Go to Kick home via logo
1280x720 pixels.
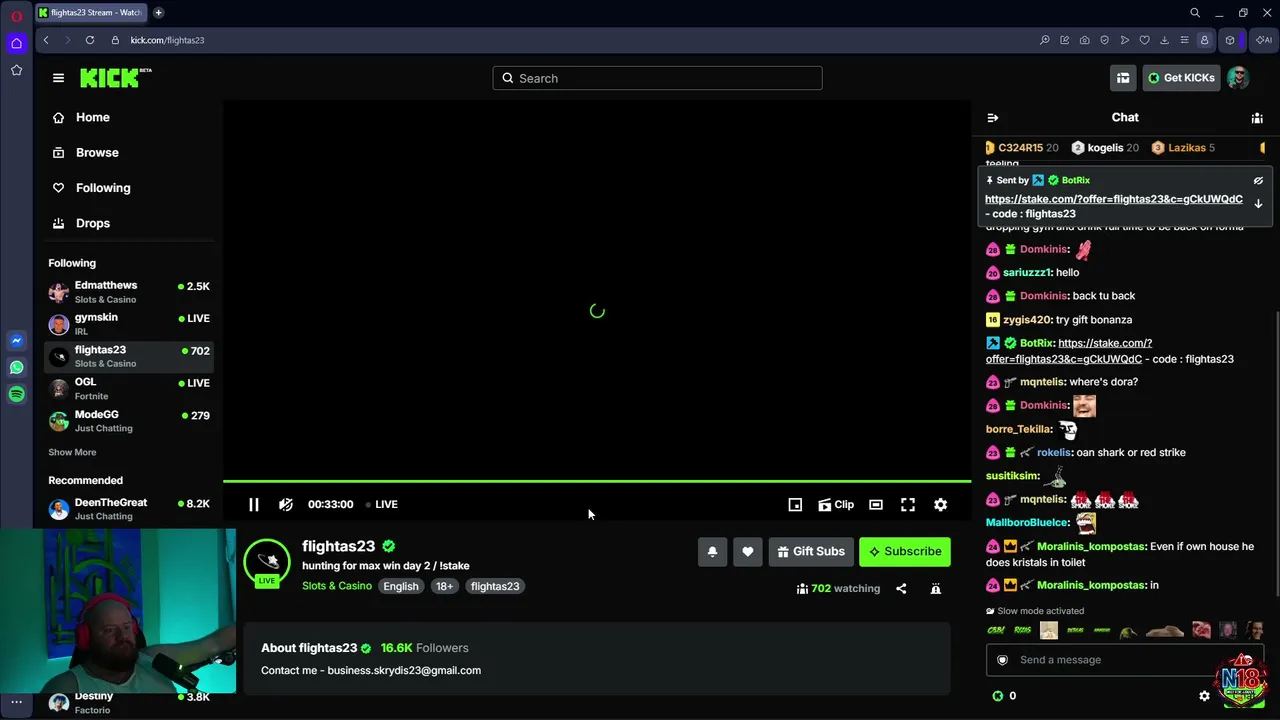[x=116, y=78]
